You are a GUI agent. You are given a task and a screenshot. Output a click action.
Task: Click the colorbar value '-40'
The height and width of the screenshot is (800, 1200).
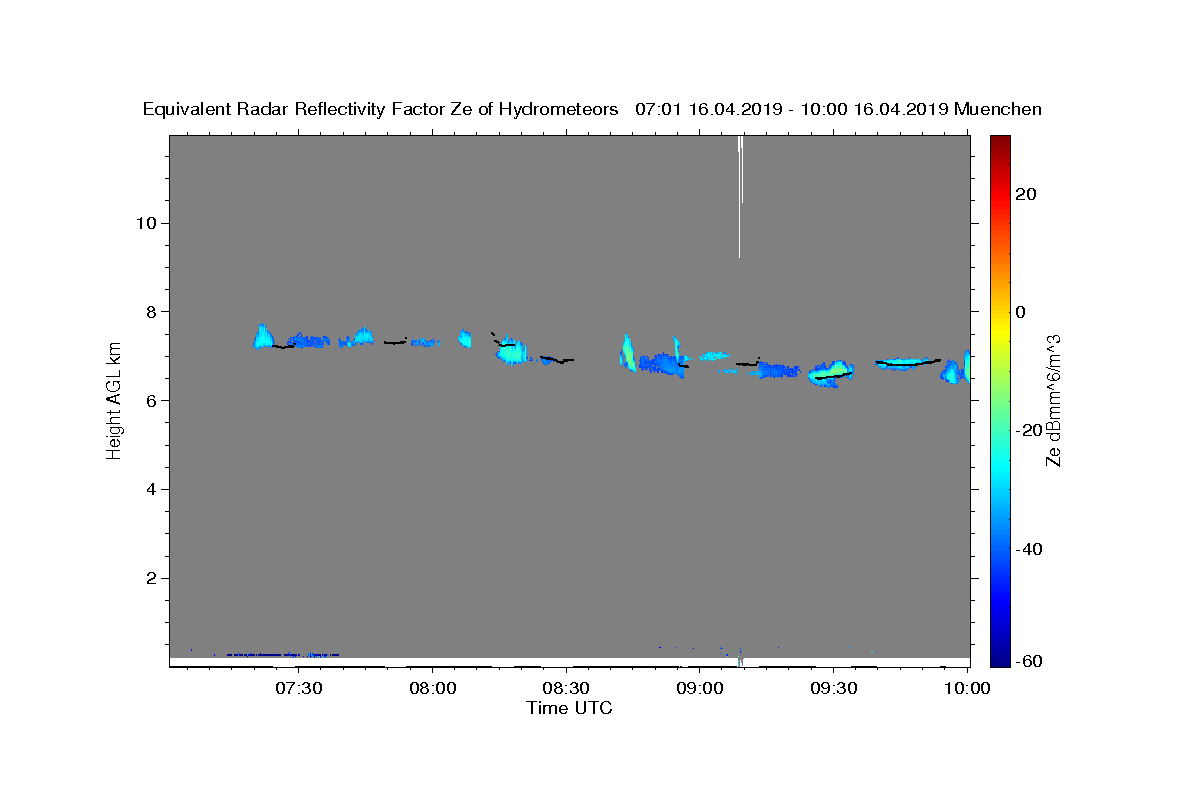pyautogui.click(x=1030, y=549)
